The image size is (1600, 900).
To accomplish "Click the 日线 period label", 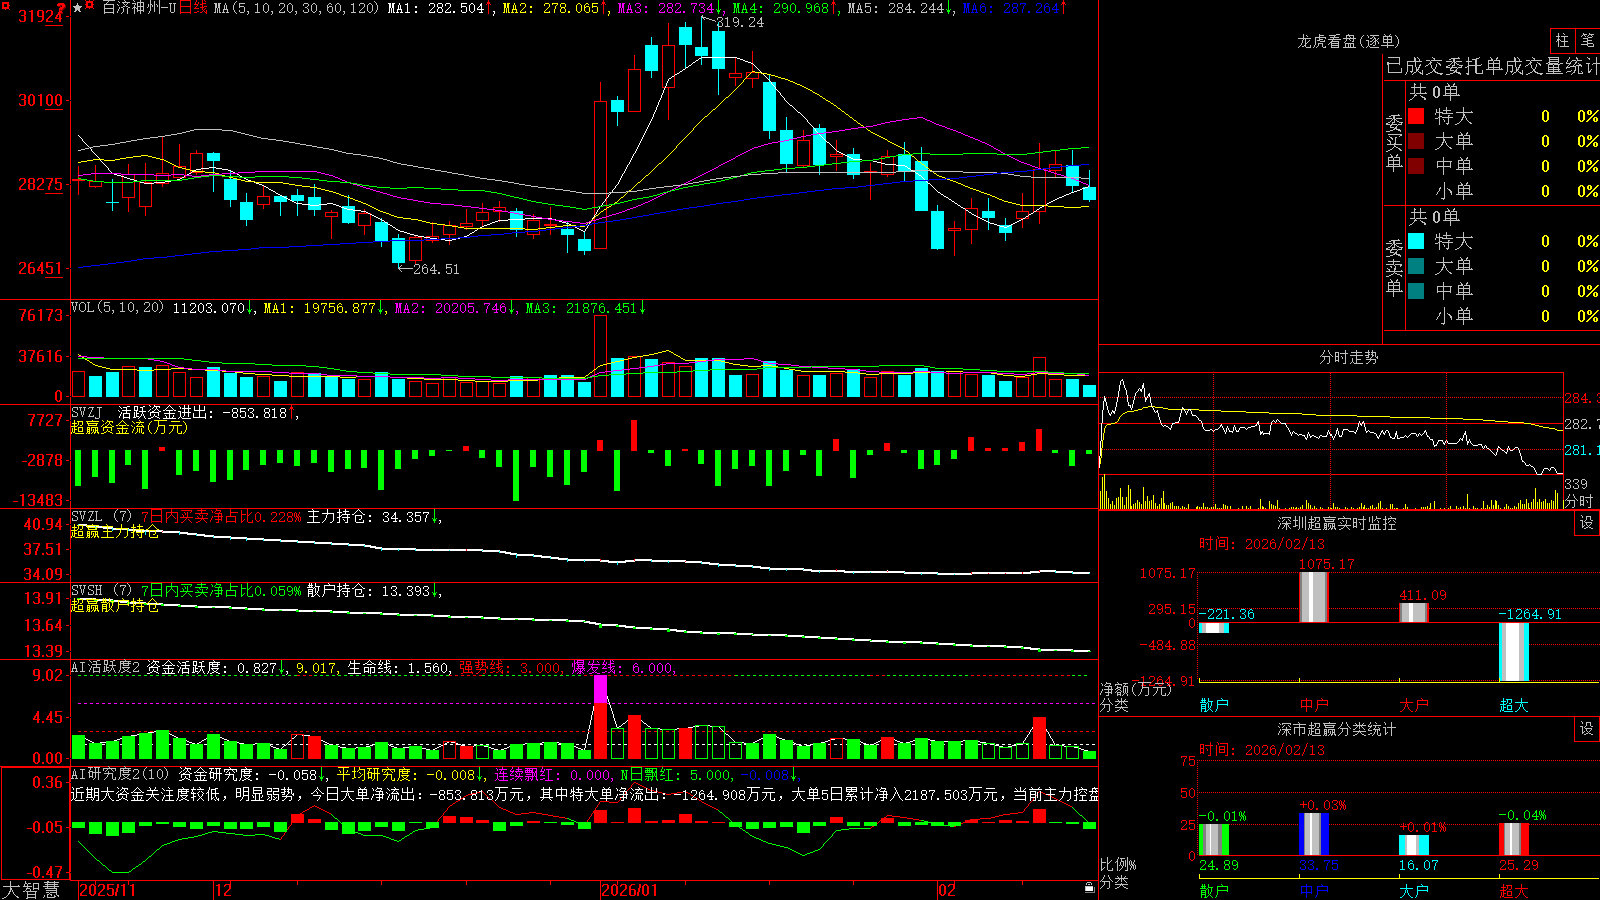I will [193, 8].
